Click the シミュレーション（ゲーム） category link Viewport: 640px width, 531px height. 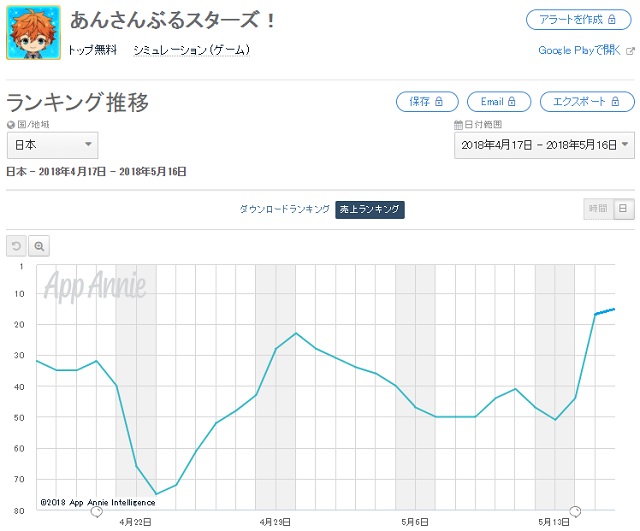click(x=191, y=50)
